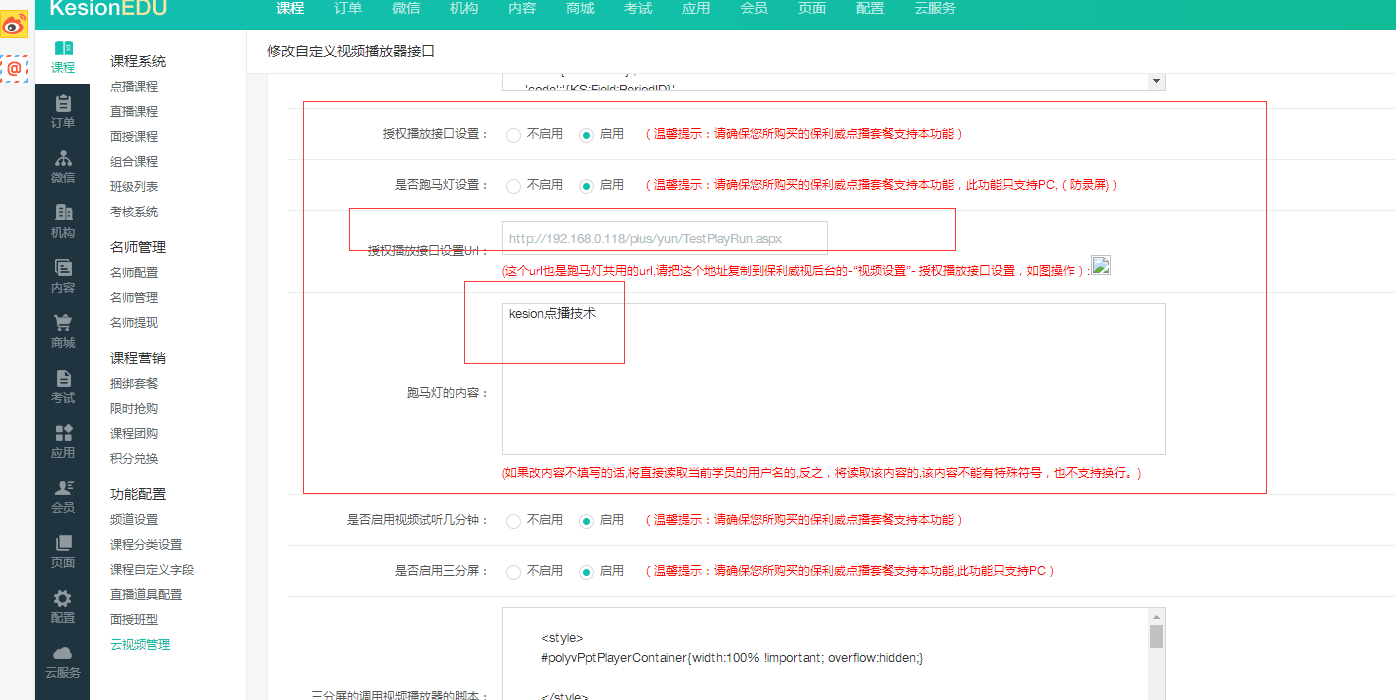
Task: Click the 跑马灯的内容 text area
Action: pos(834,379)
